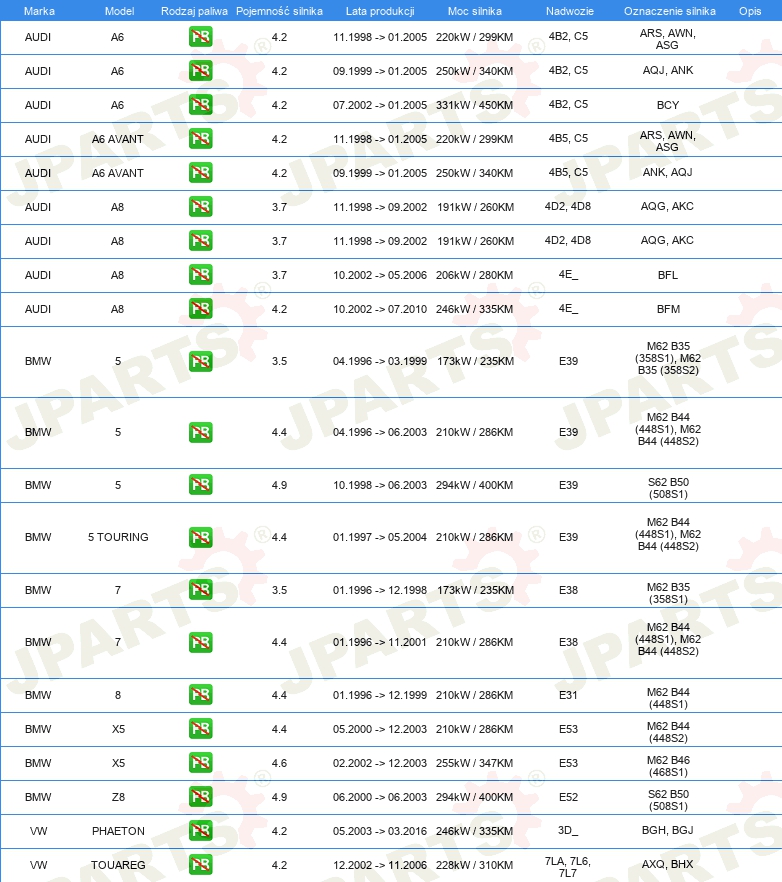Screen dimensions: 782x882
Task: Select the '06.2000 -> 06.2003' production dates cell
Action: point(380,797)
